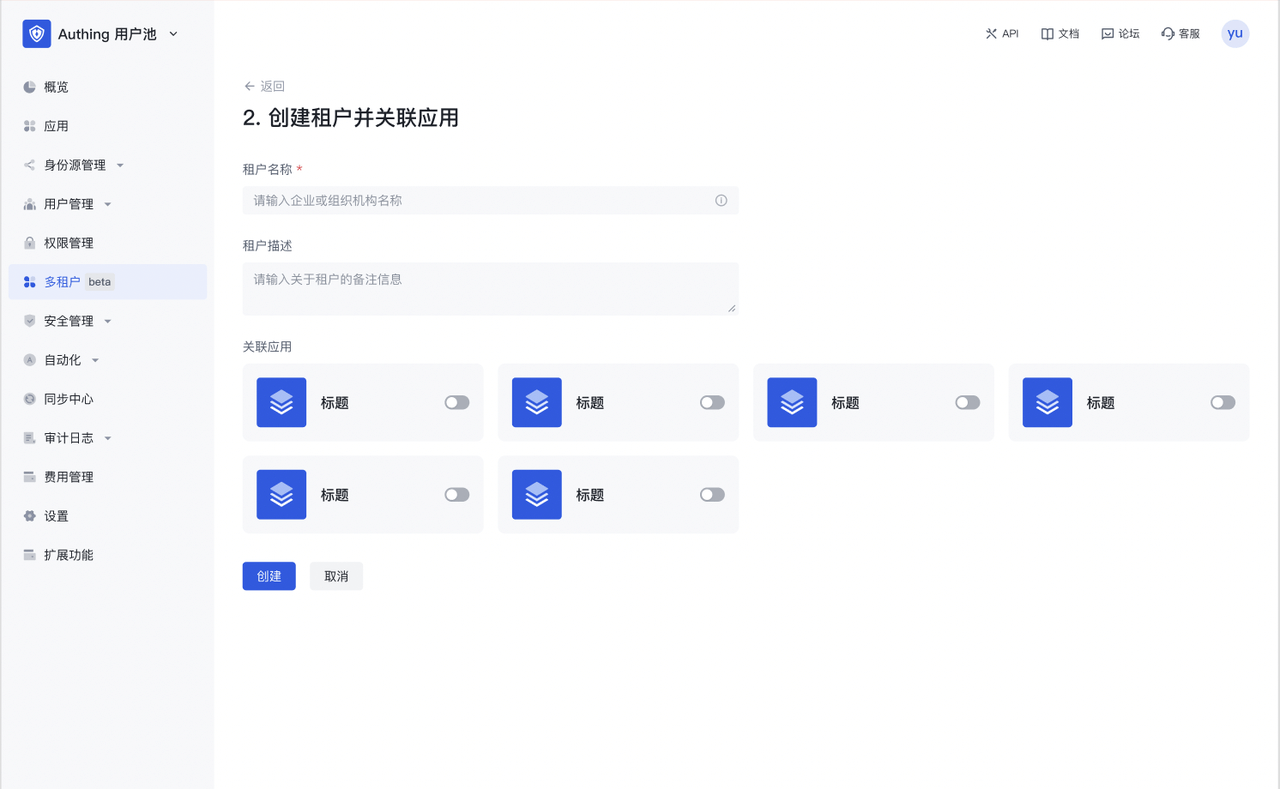
Task: Toggle second row's first 标题 app switch
Action: pos(457,495)
